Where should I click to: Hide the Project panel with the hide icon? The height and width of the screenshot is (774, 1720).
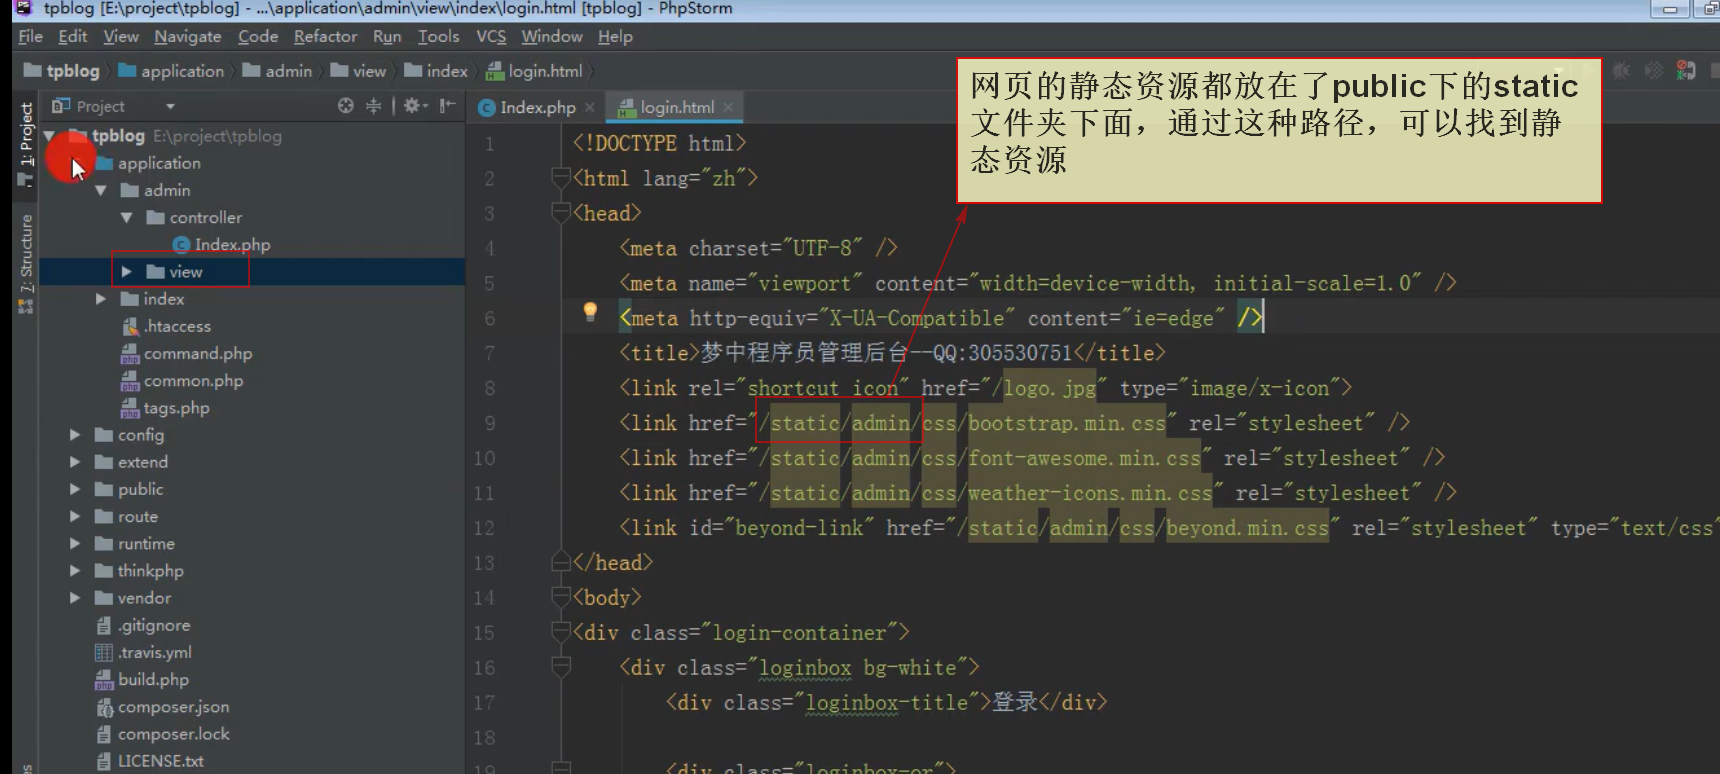(447, 105)
